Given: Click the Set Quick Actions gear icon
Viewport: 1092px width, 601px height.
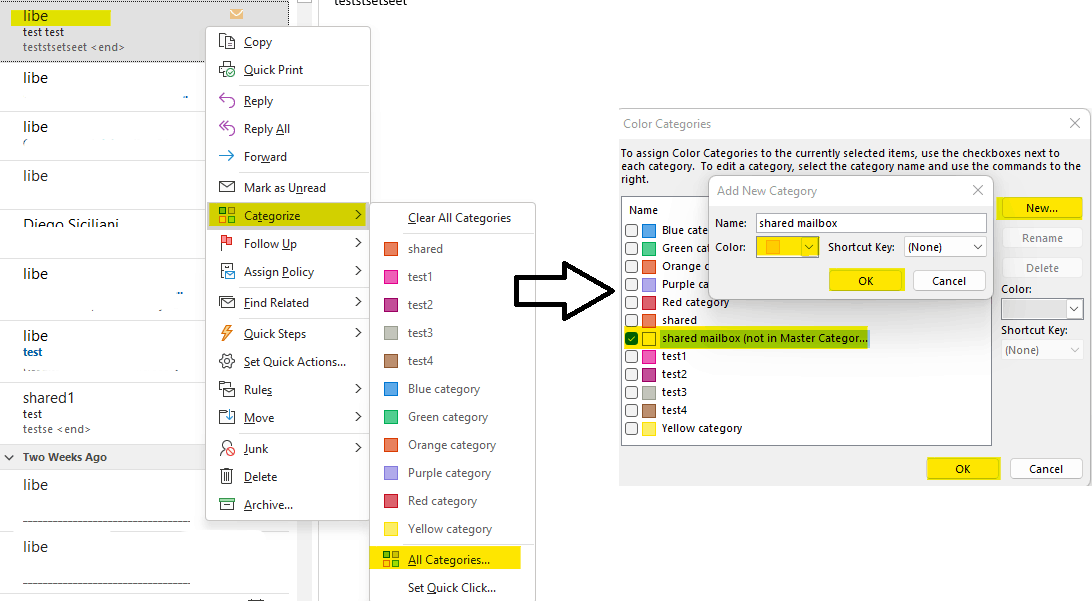Looking at the screenshot, I should coord(226,361).
